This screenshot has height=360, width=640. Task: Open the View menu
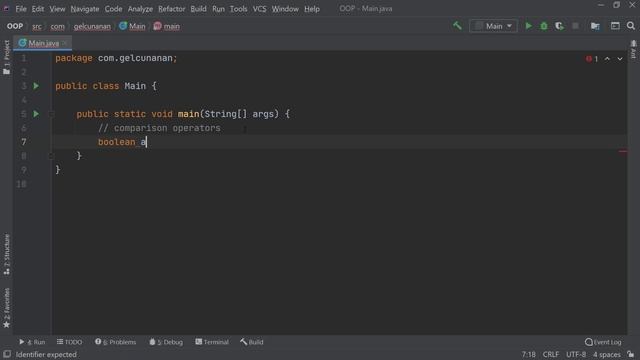tap(57, 9)
